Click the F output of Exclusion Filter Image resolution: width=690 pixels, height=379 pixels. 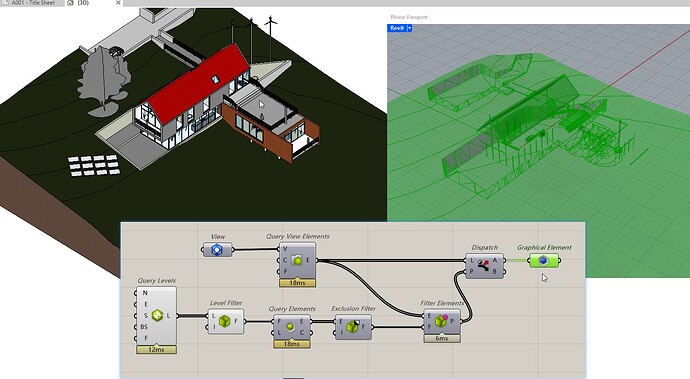click(363, 327)
